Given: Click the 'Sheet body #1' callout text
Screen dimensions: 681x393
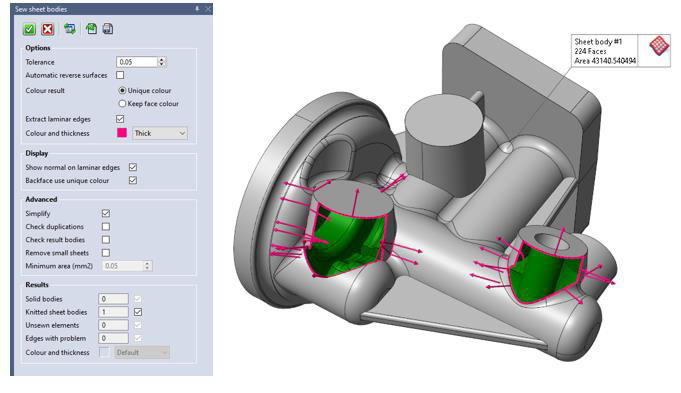Looking at the screenshot, I should click(x=598, y=42).
